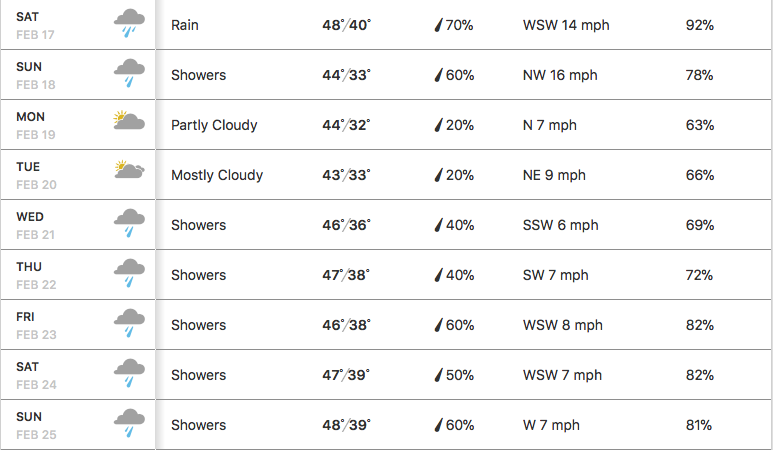Click the 48°/39° temperature for Feb 25
Screen dimensions: 773x450
click(x=346, y=425)
